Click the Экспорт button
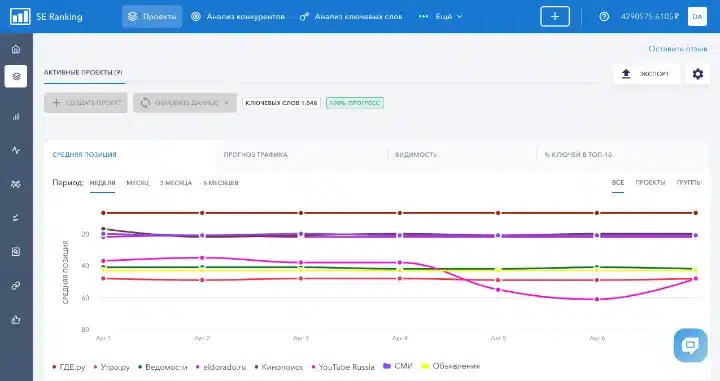Image resolution: width=720 pixels, height=381 pixels. [647, 74]
